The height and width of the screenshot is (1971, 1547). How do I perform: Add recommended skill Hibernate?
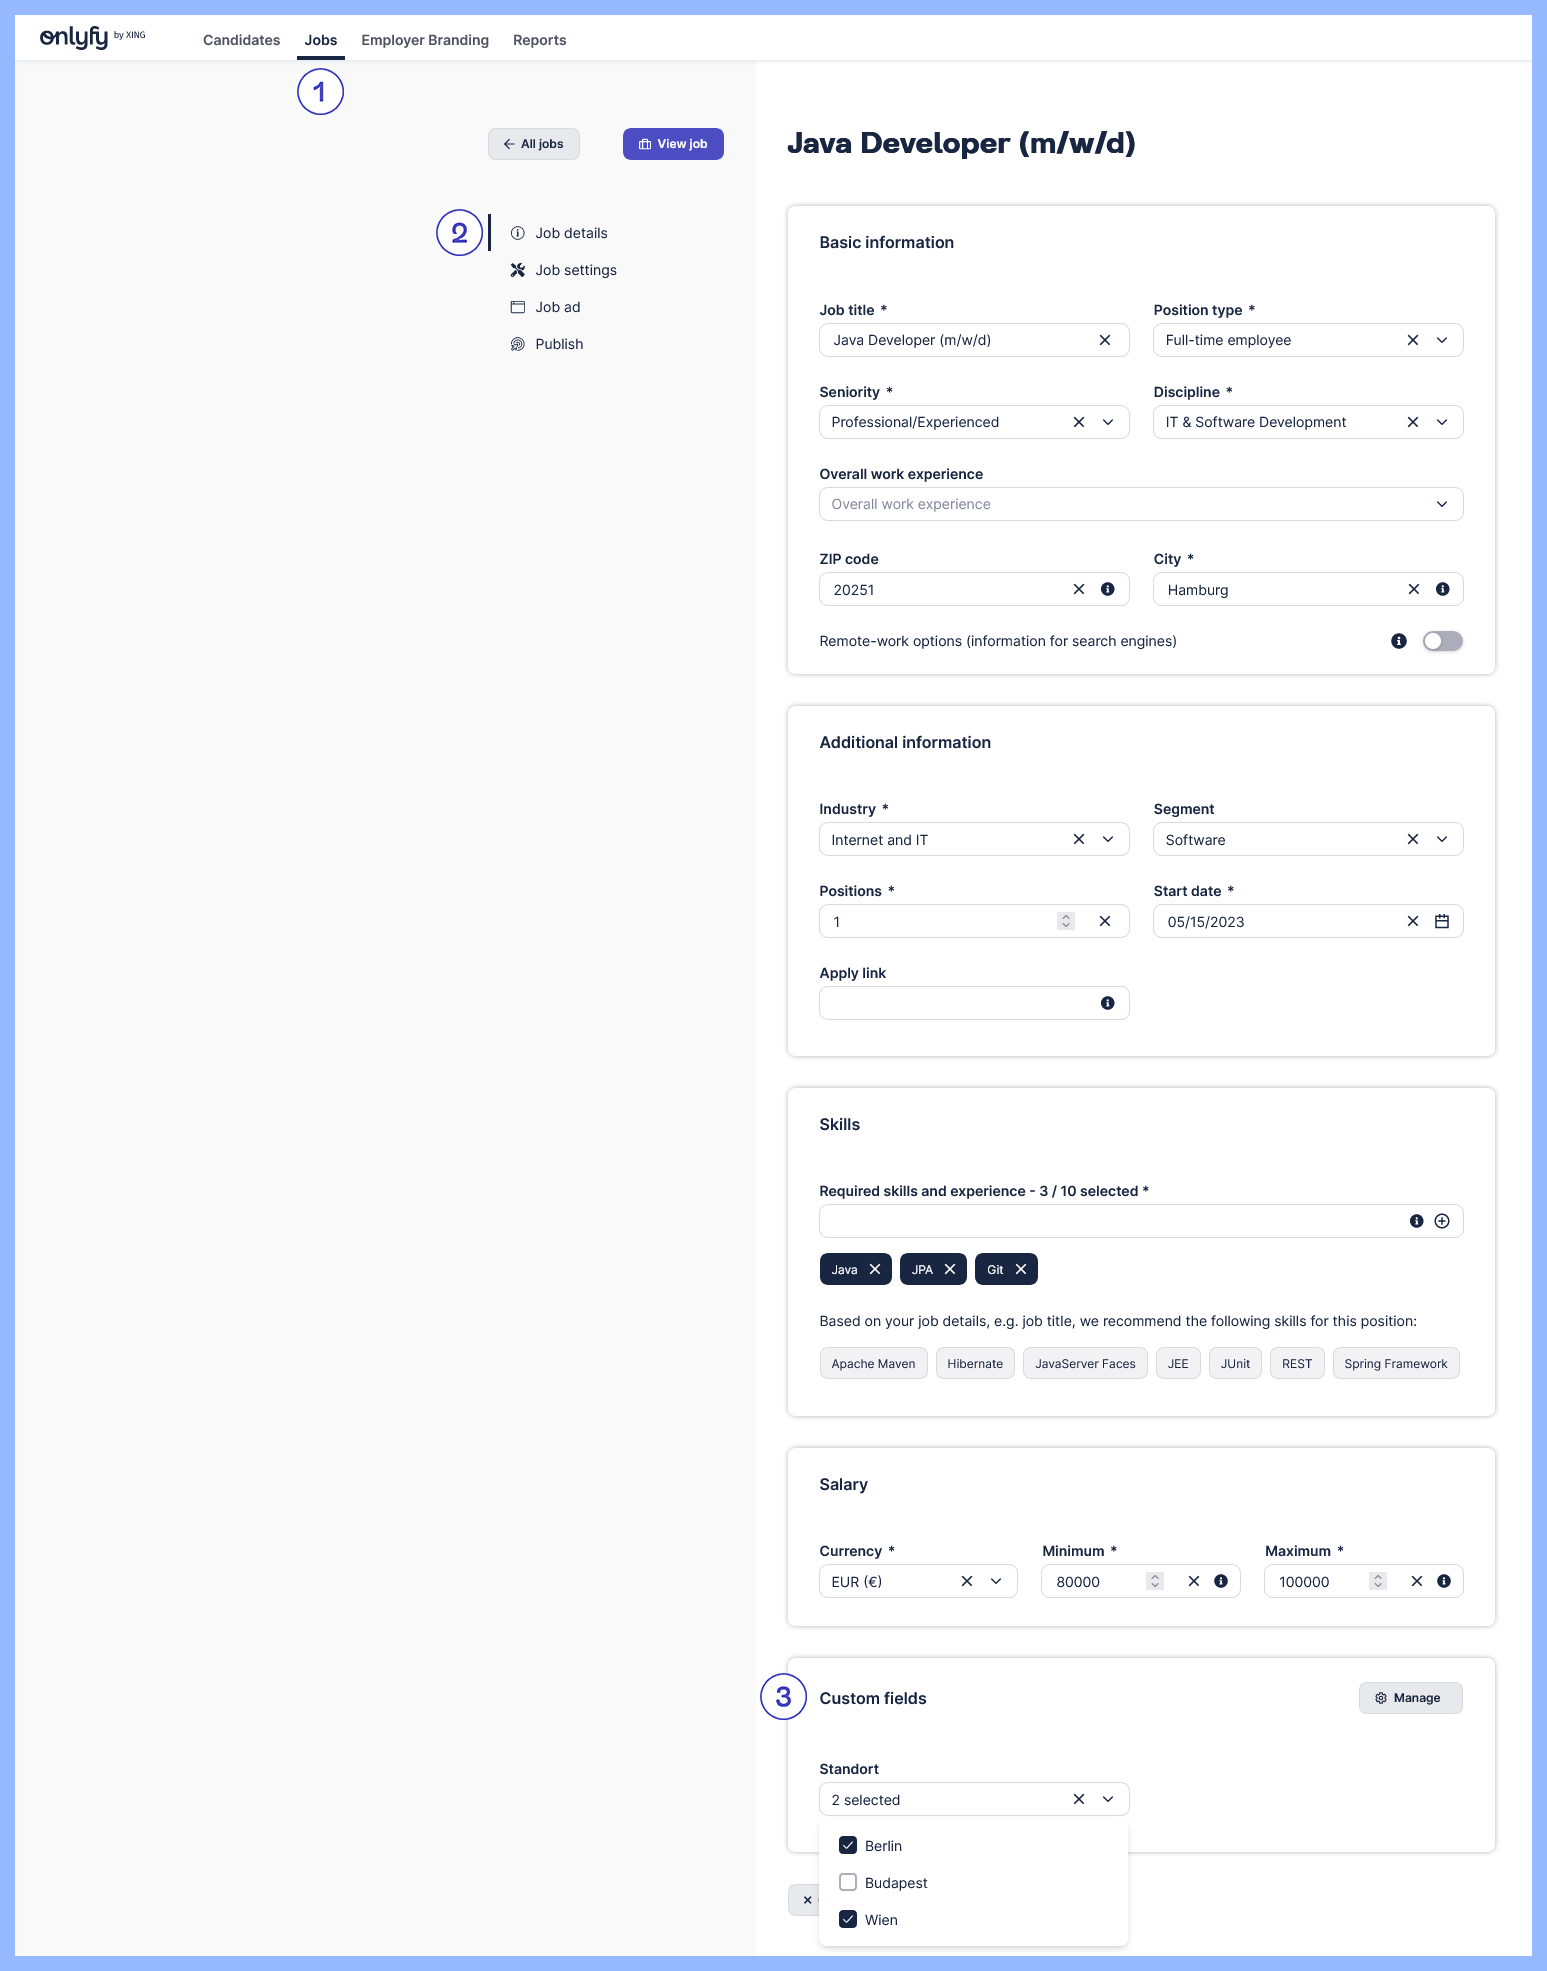[x=975, y=1364]
